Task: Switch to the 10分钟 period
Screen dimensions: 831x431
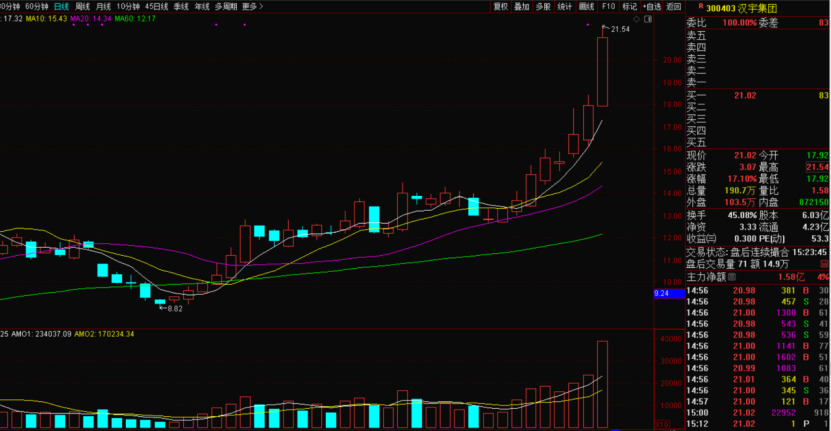Action: (128, 6)
